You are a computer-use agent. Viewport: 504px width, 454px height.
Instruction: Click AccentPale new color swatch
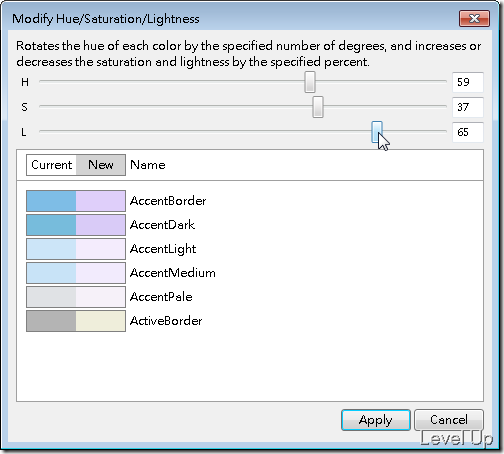point(100,297)
